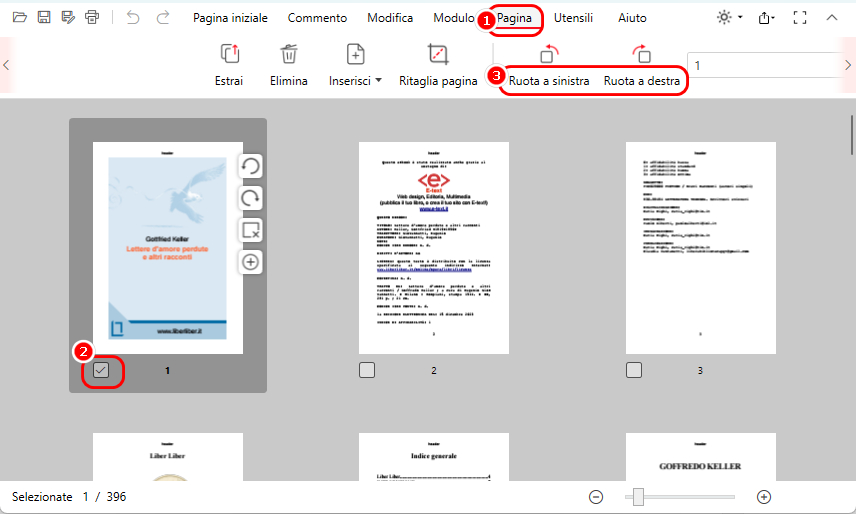The image size is (856, 514).
Task: Toggle full screen mode icon
Action: [x=800, y=18]
